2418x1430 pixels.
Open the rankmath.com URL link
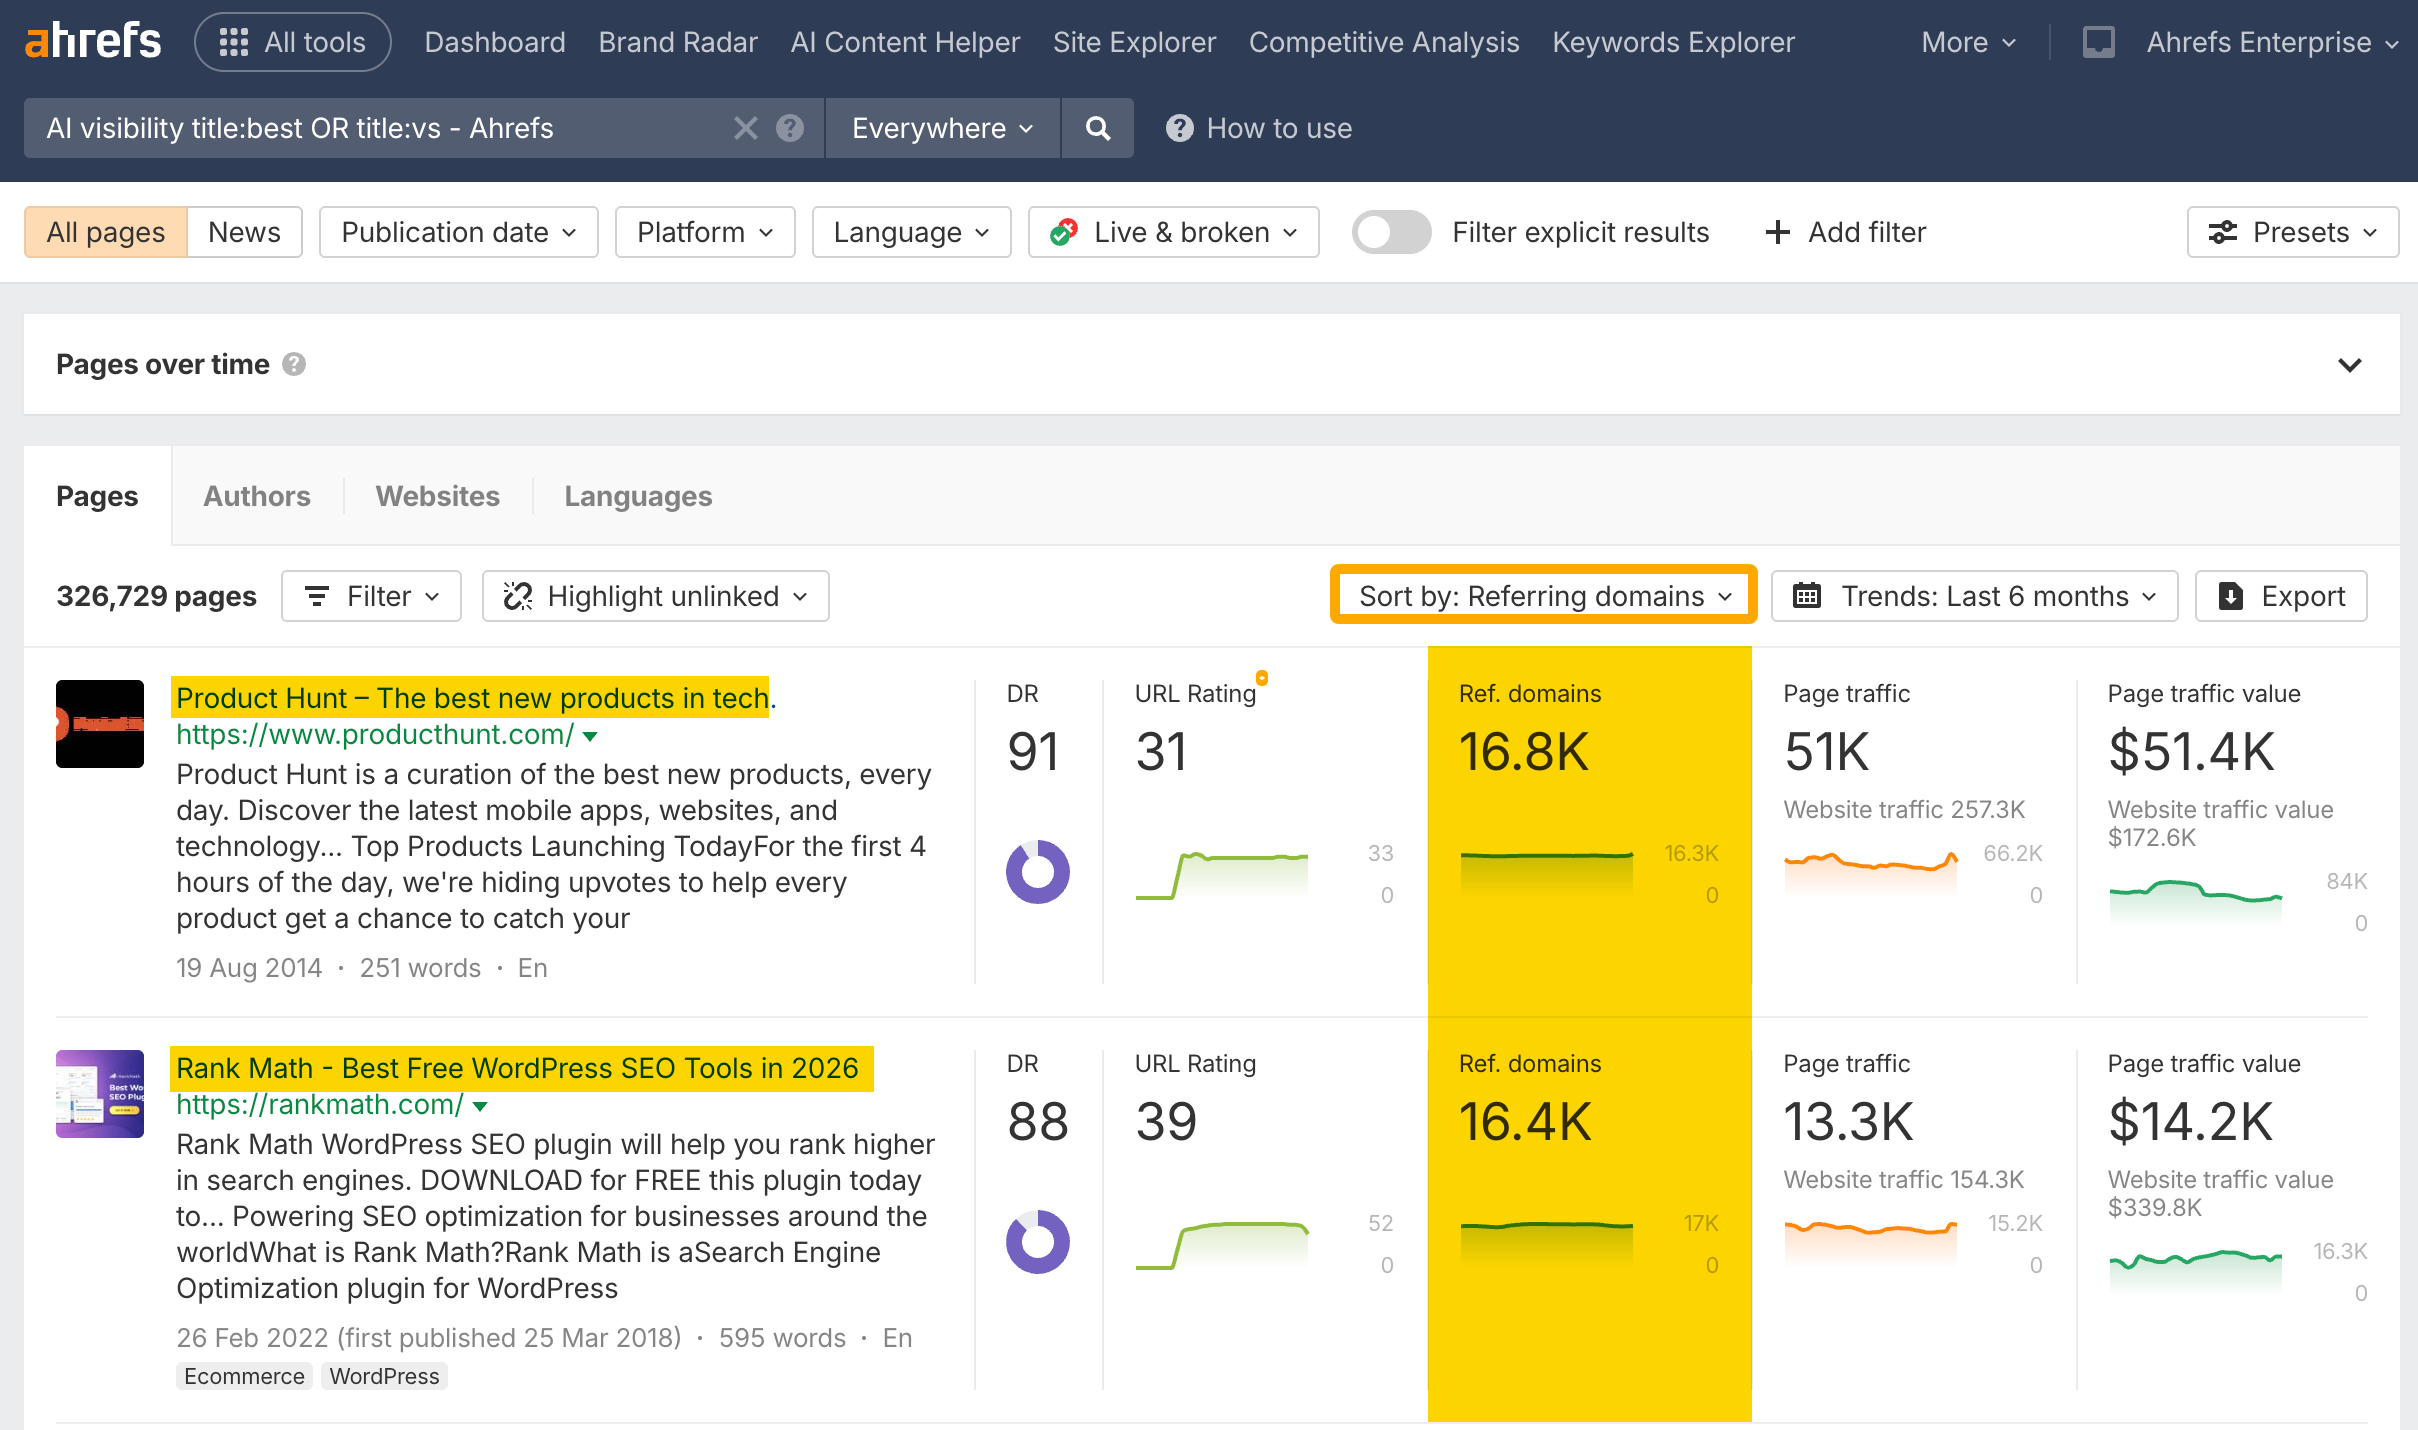(x=320, y=1104)
